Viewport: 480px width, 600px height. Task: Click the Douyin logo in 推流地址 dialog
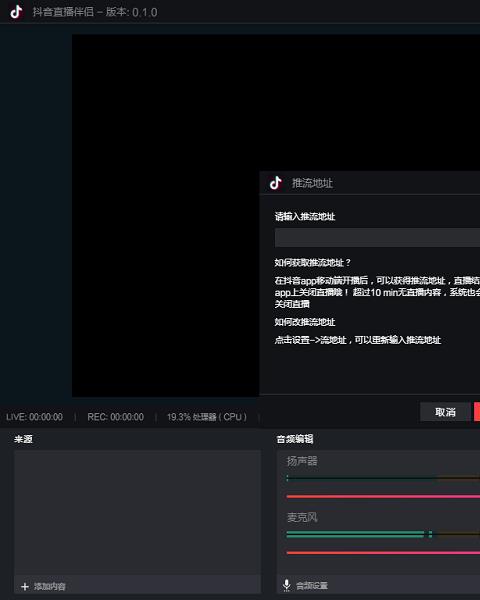pyautogui.click(x=276, y=183)
